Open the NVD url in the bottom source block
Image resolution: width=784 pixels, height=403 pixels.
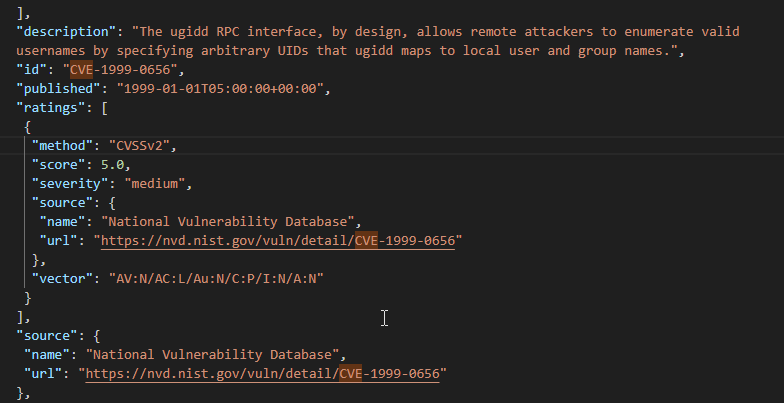point(265,373)
